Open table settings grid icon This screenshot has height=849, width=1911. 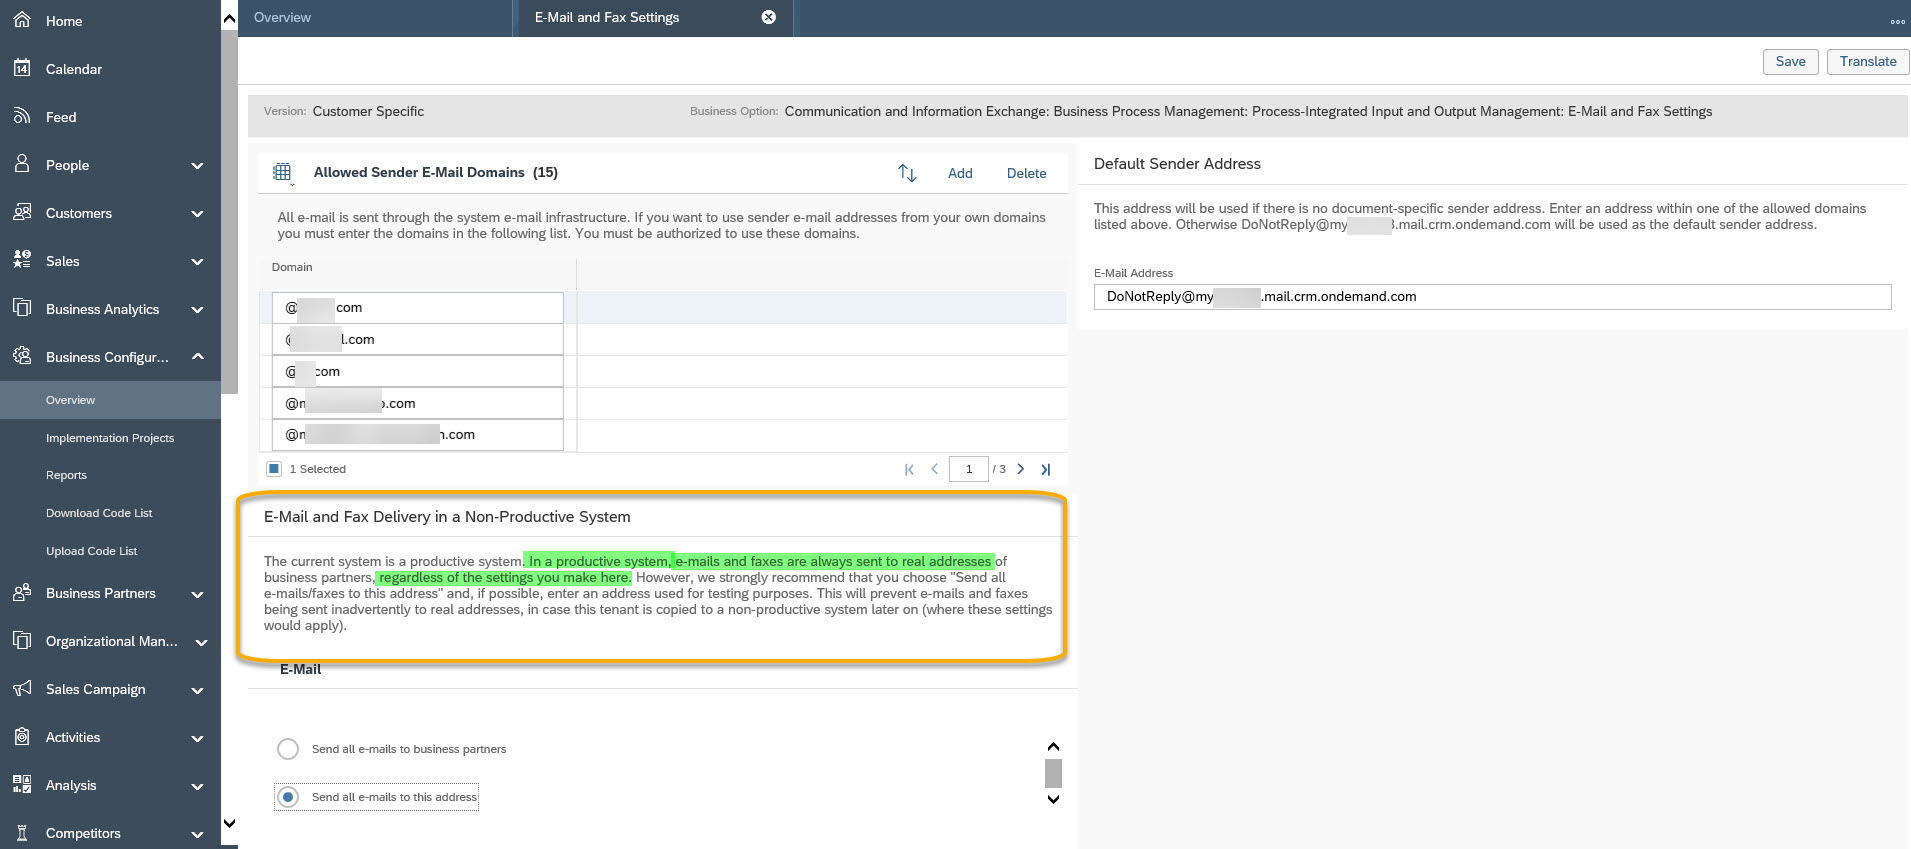pyautogui.click(x=282, y=173)
